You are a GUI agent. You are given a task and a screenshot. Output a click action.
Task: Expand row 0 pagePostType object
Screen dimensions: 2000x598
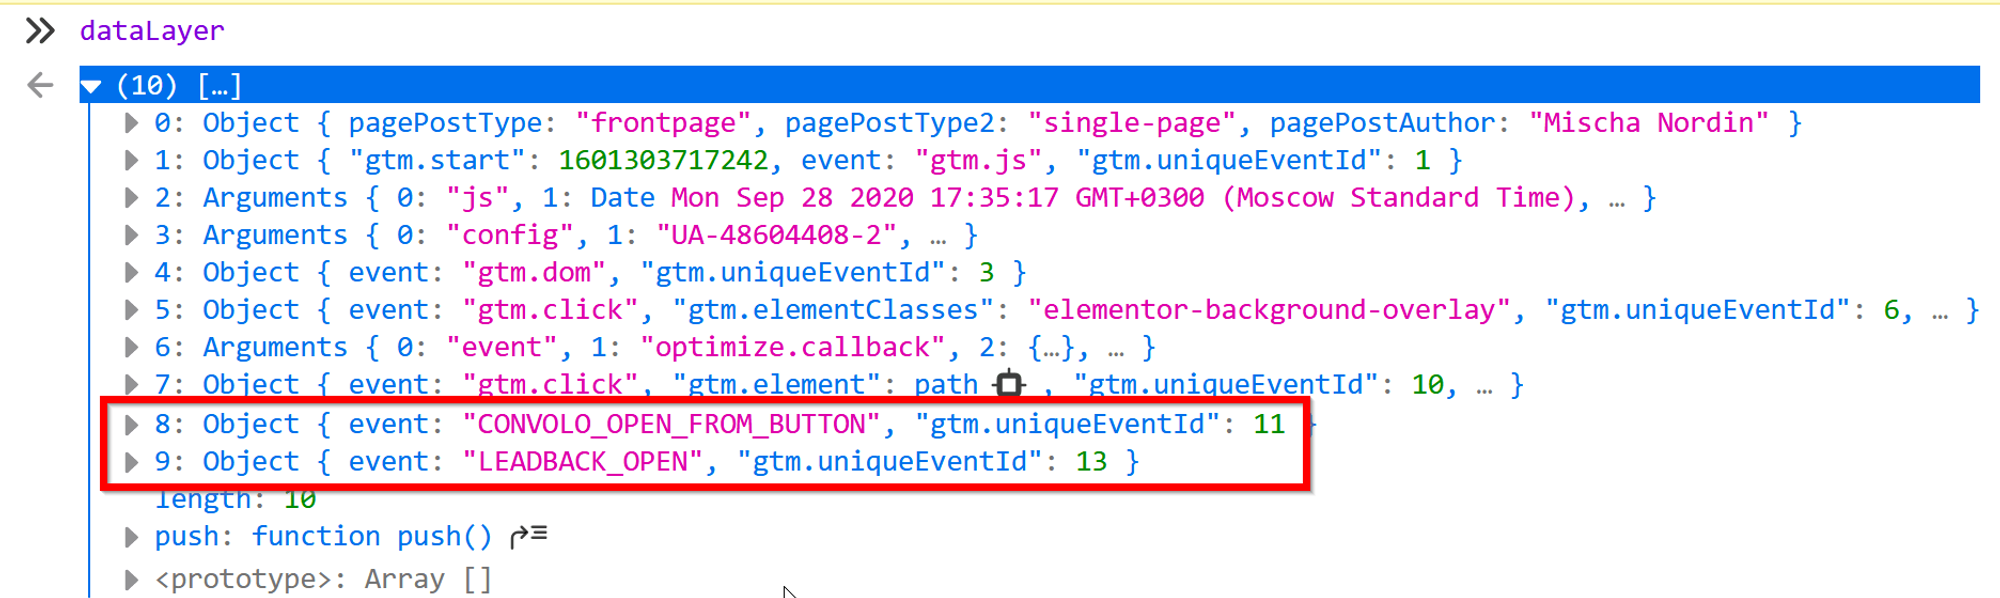click(x=131, y=123)
